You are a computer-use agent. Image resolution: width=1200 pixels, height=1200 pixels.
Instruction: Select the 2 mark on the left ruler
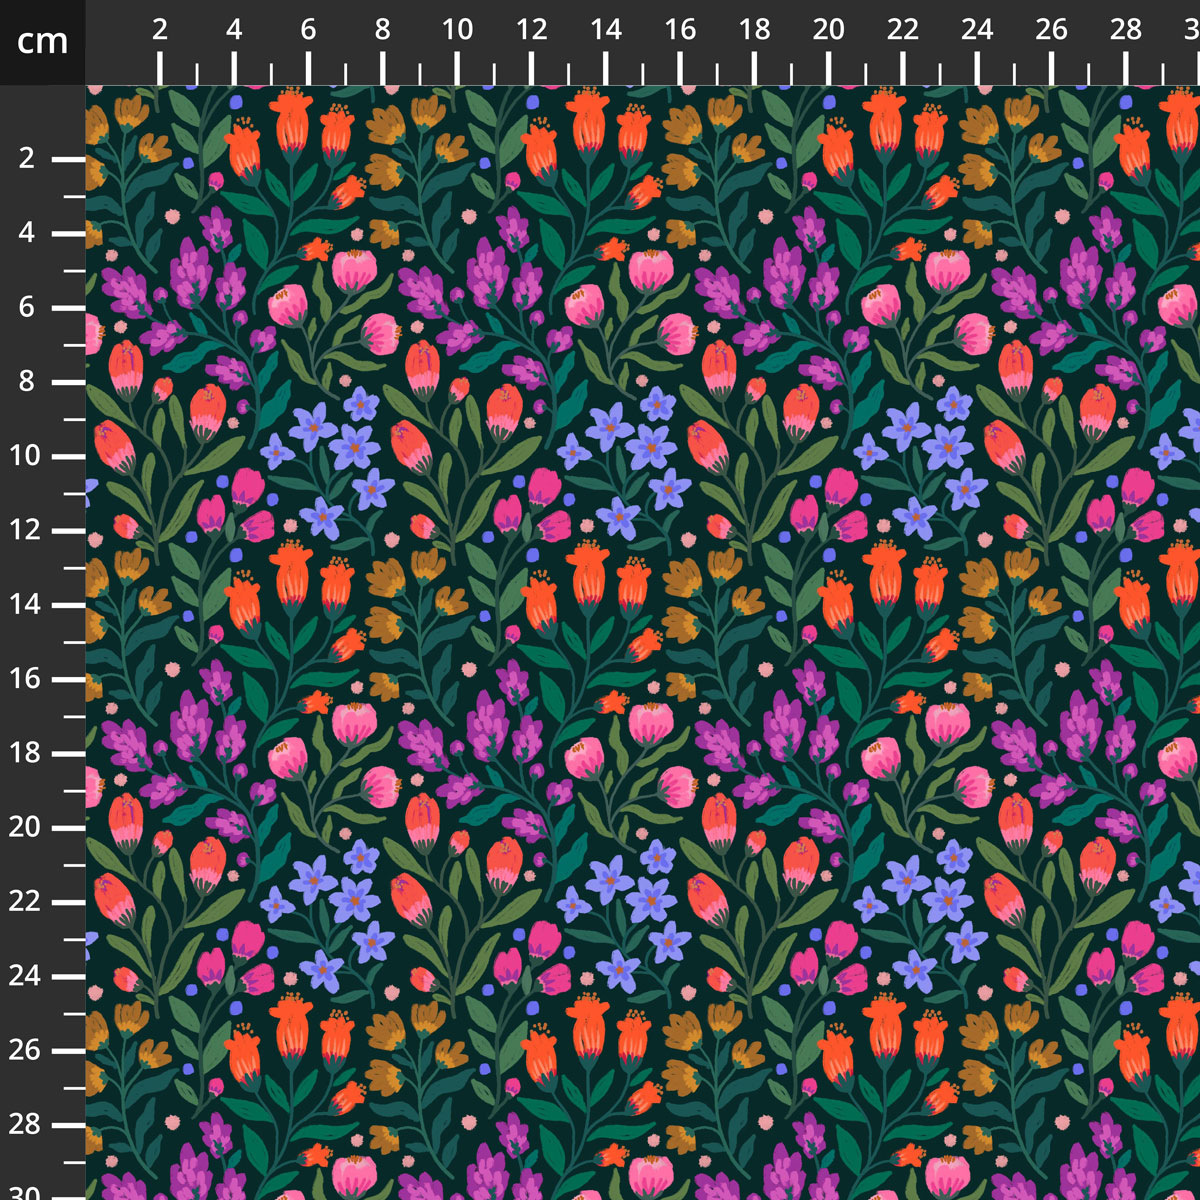(x=27, y=158)
